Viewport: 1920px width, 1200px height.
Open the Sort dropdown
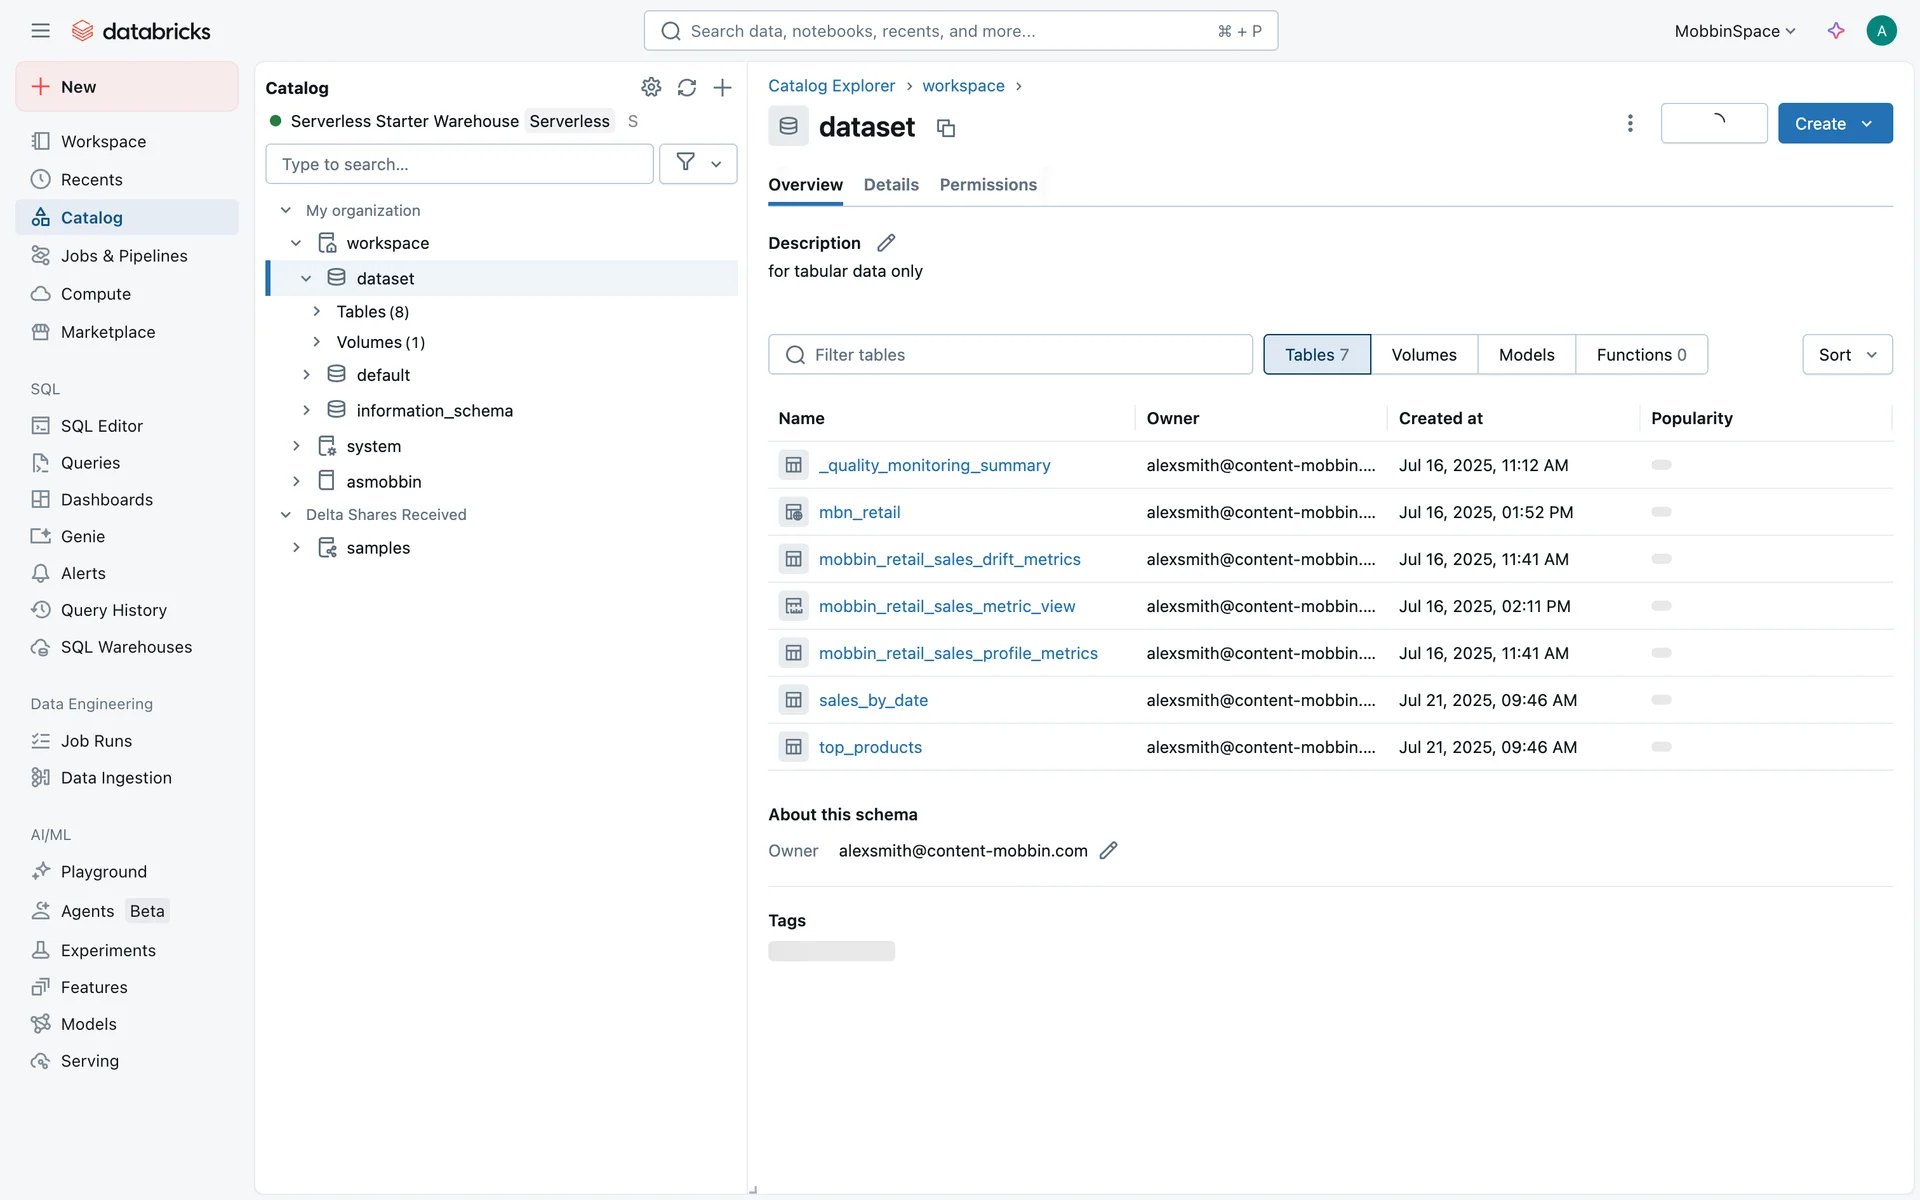(1846, 355)
